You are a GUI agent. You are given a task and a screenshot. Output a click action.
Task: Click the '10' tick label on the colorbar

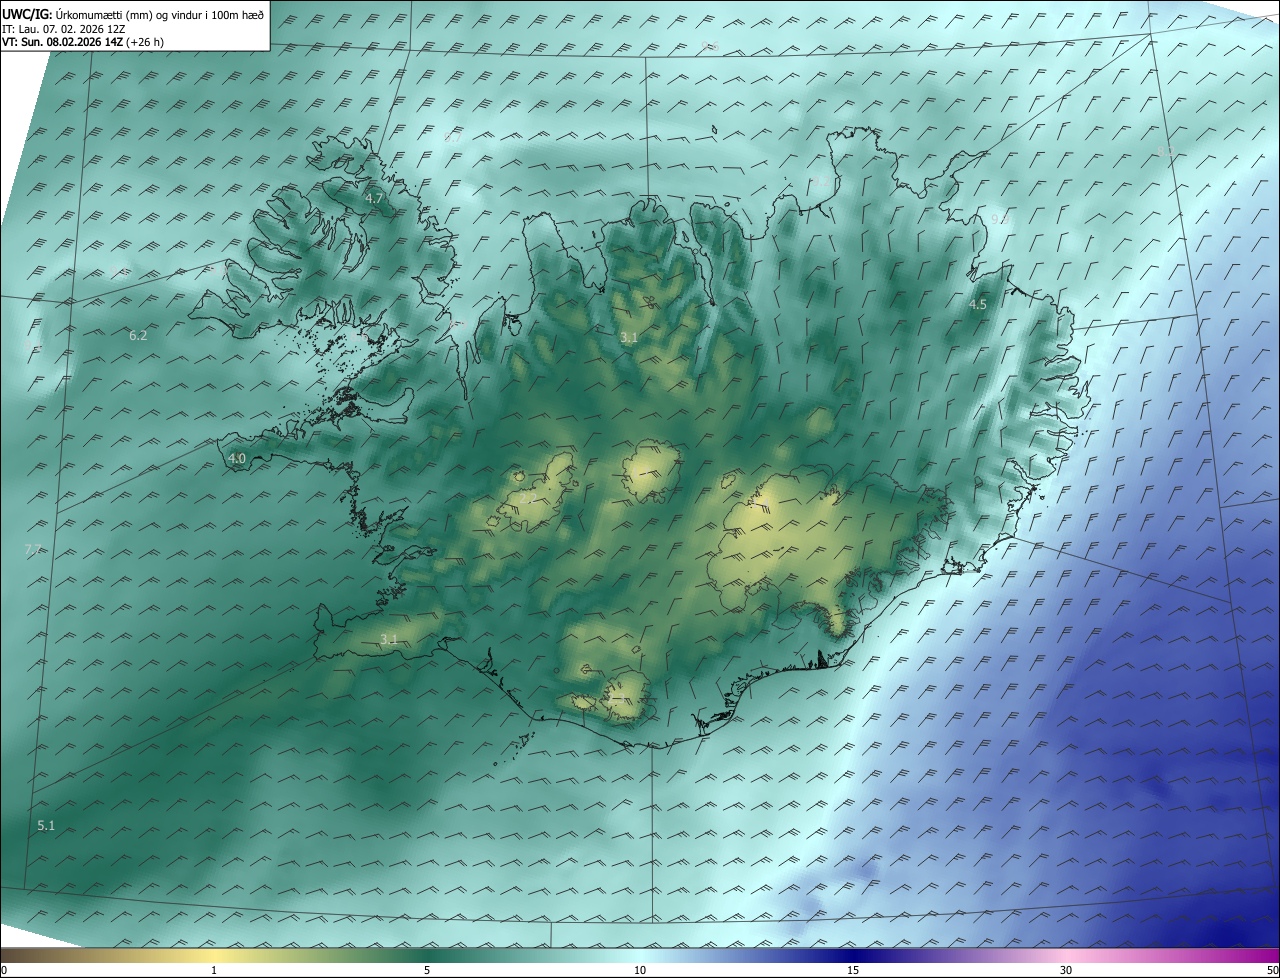coord(640,971)
